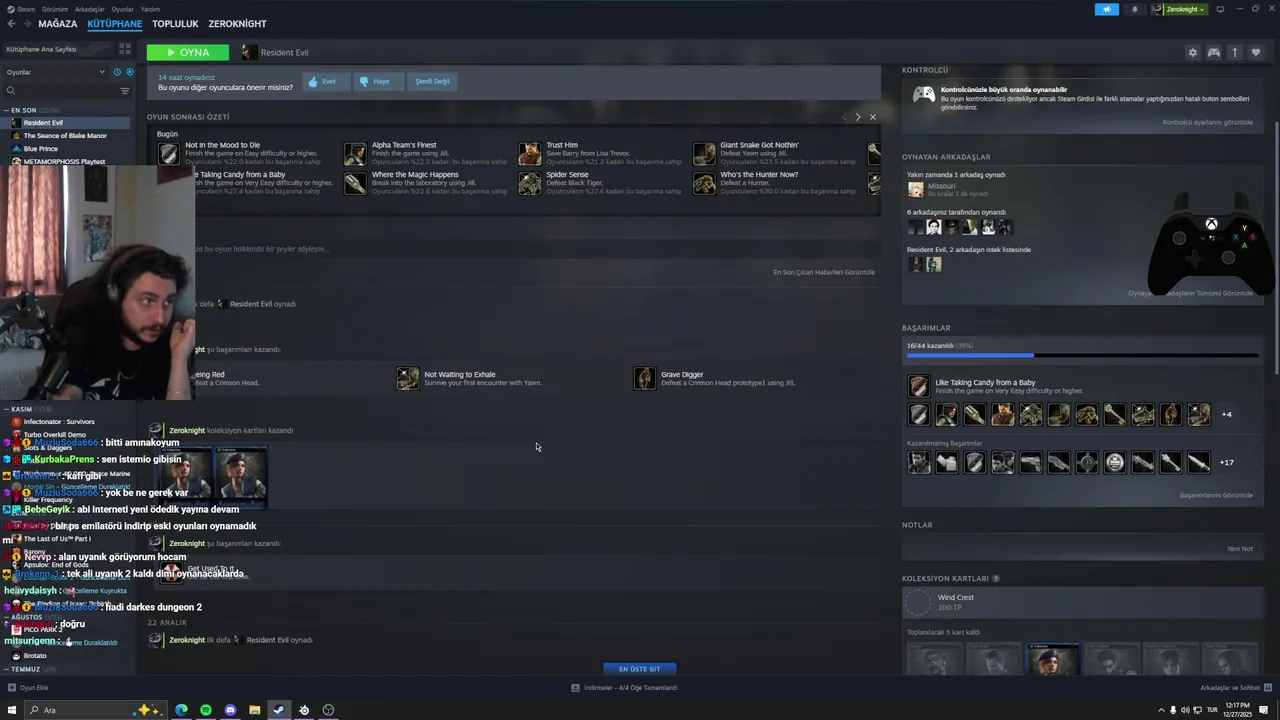Open the MAĞAZA tab
1280x720 pixels.
[58, 23]
